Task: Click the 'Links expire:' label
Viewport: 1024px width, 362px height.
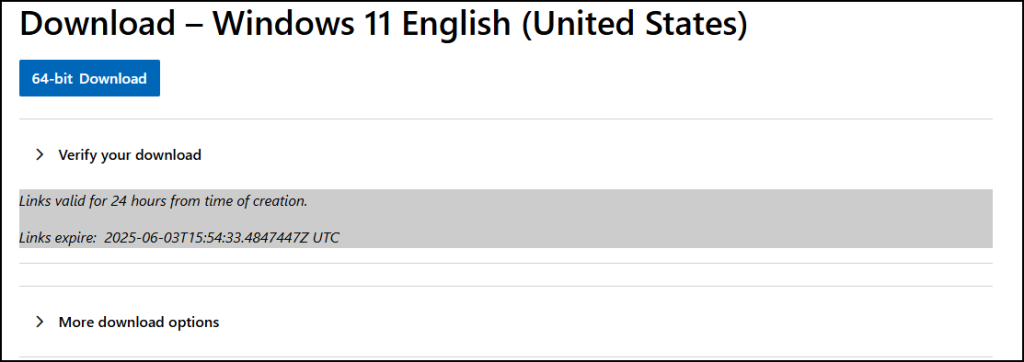Action: [58, 237]
